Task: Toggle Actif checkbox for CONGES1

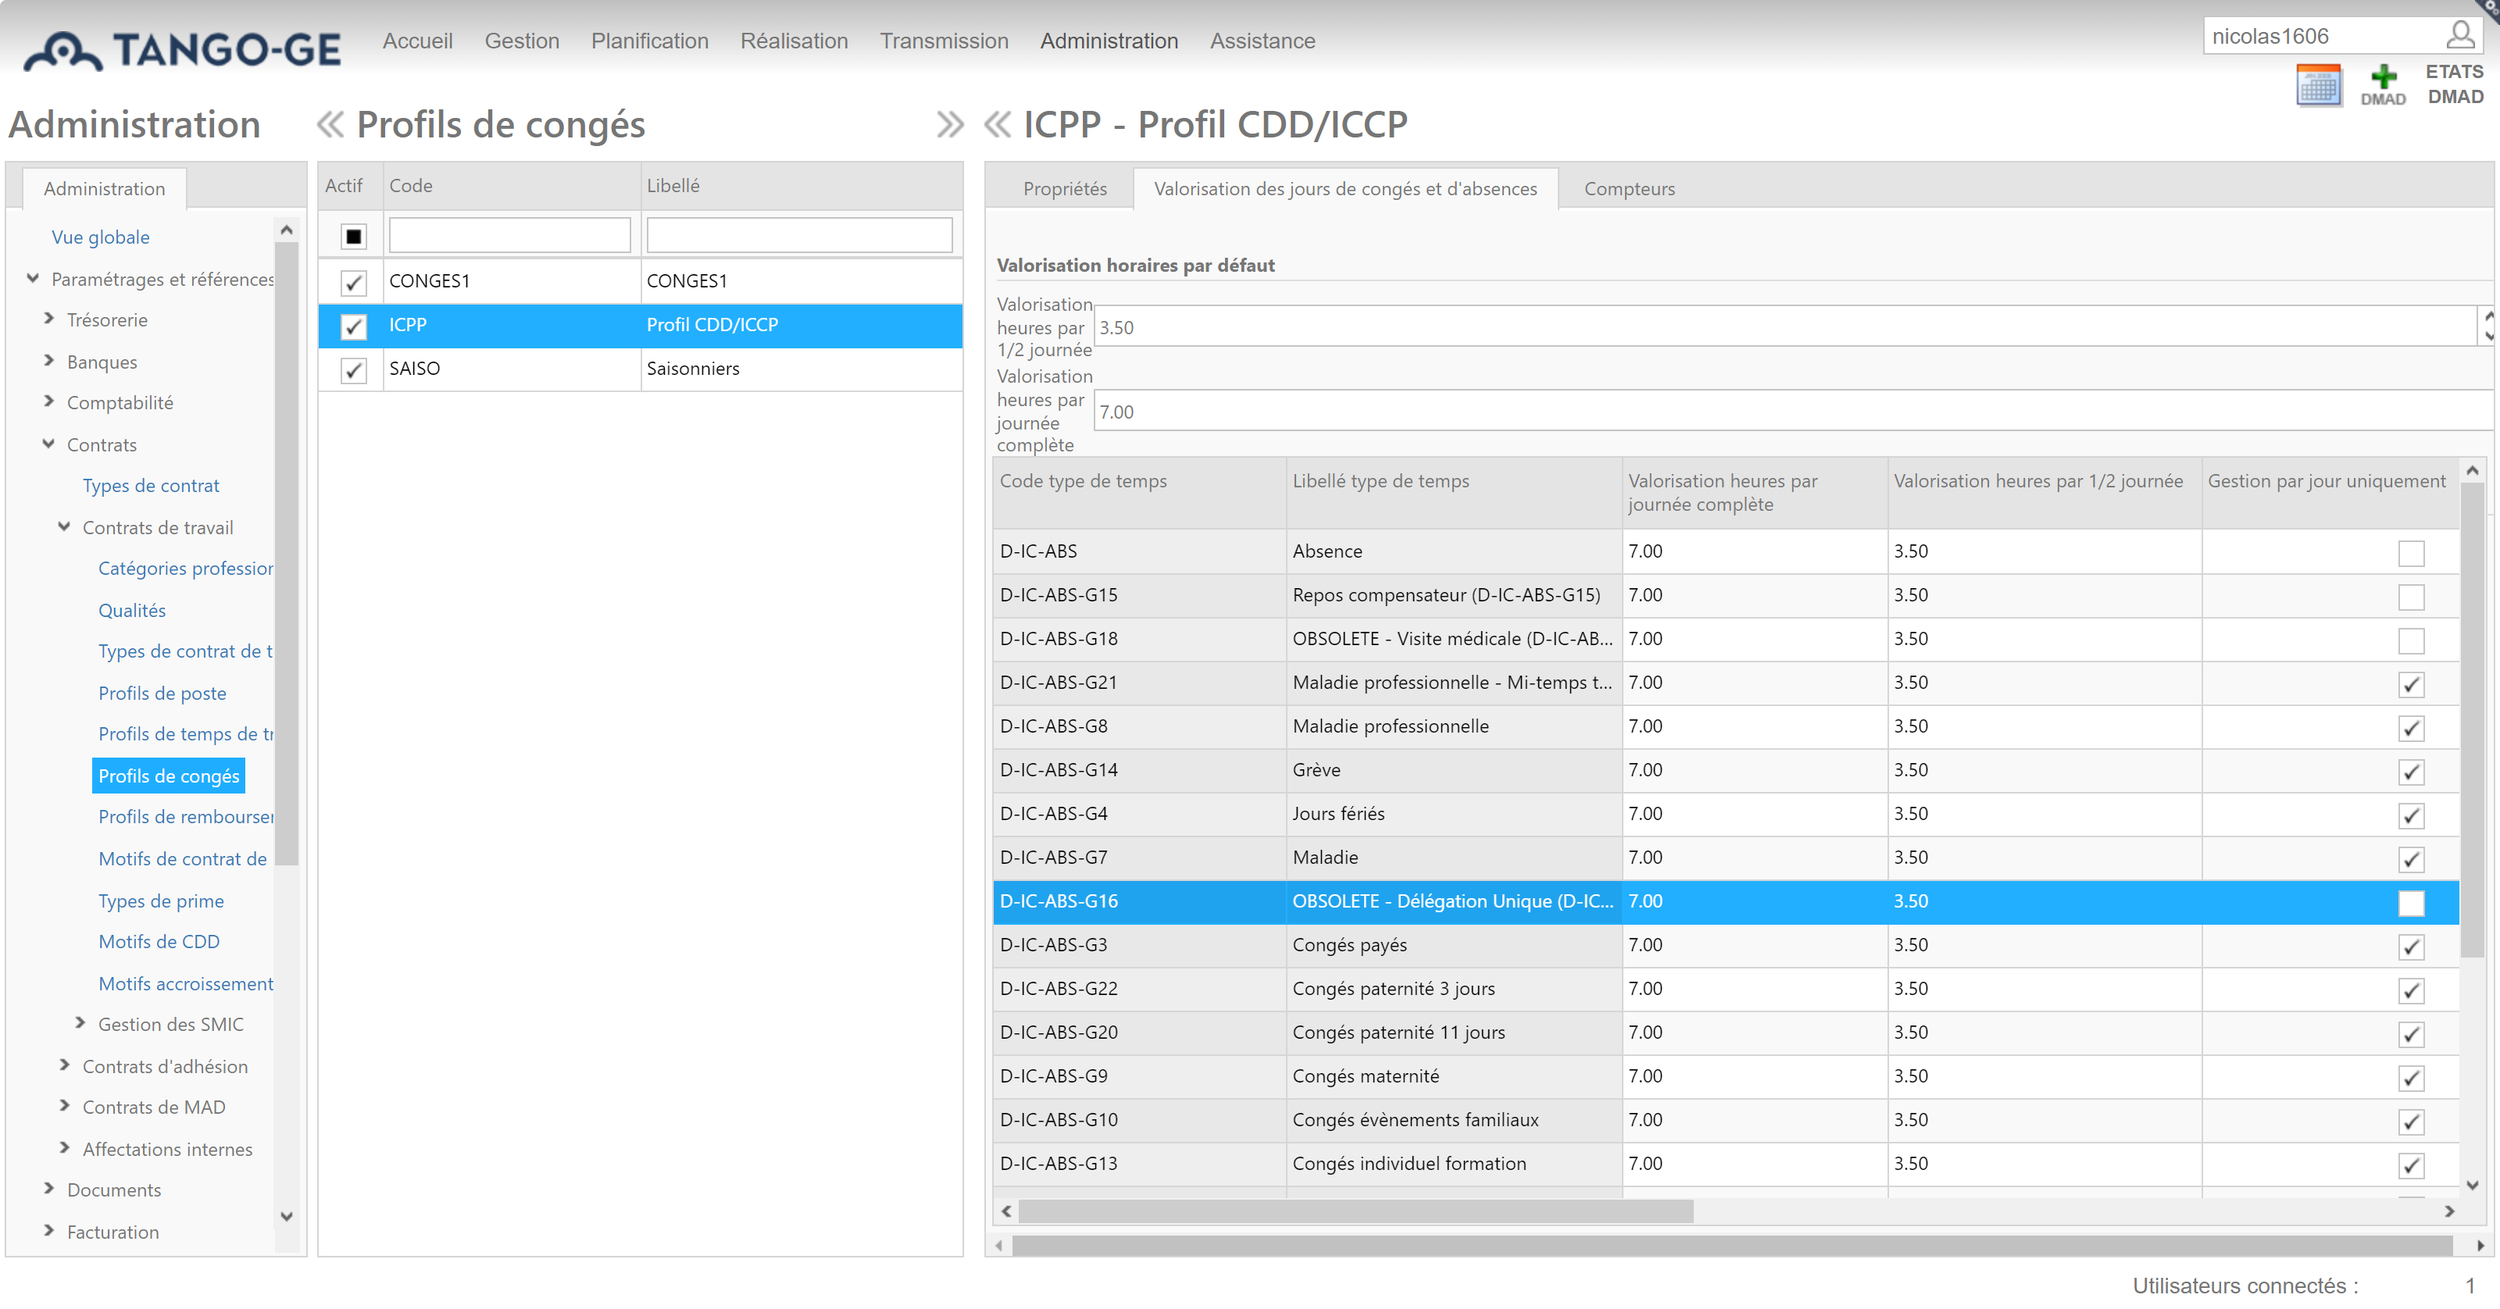Action: coord(353,283)
